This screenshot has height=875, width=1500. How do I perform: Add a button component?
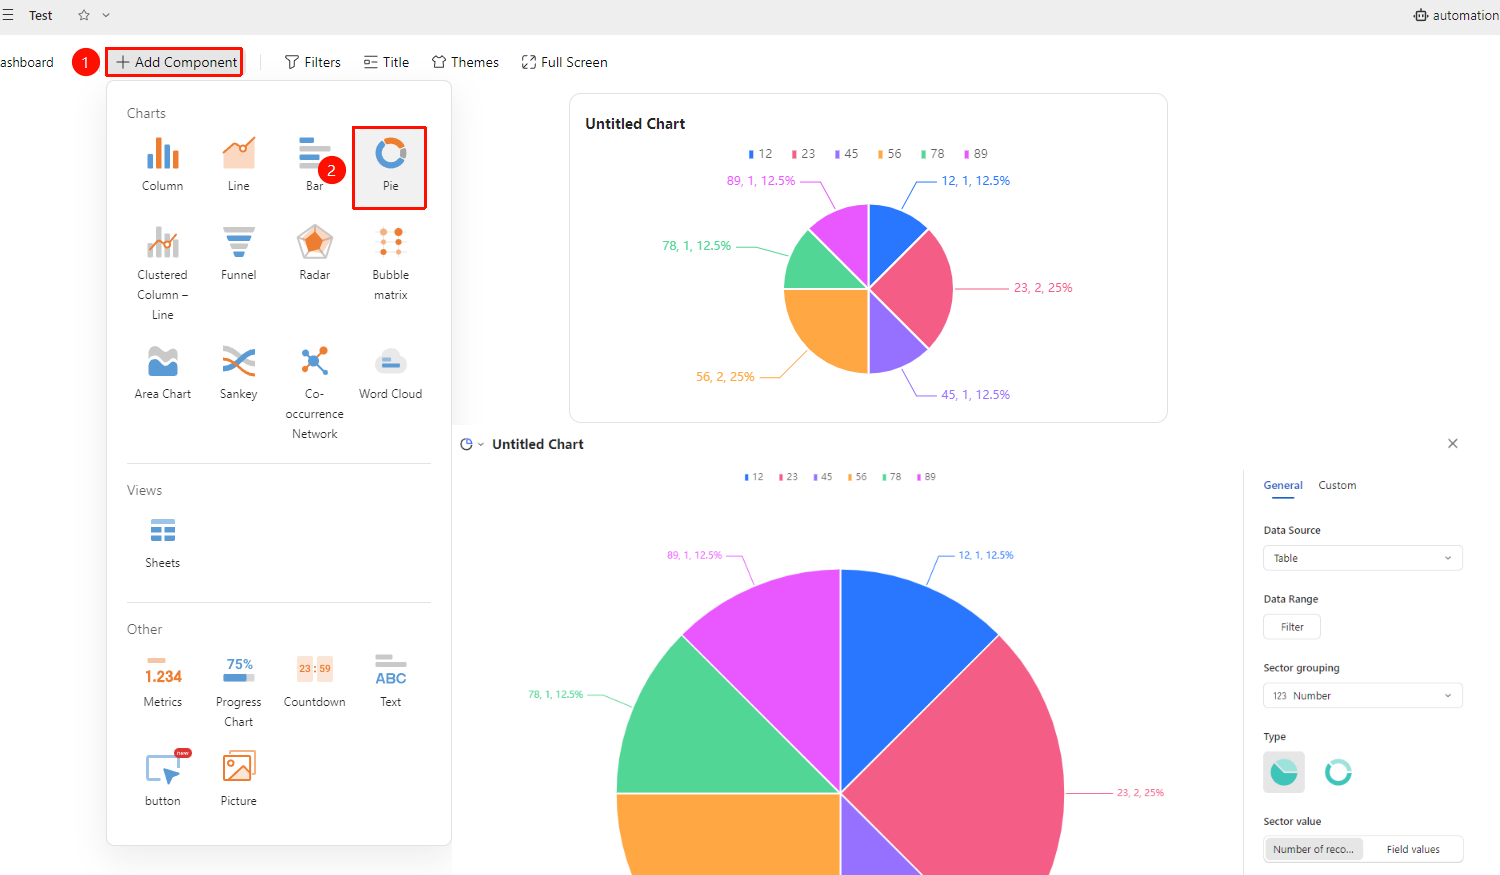click(x=162, y=780)
